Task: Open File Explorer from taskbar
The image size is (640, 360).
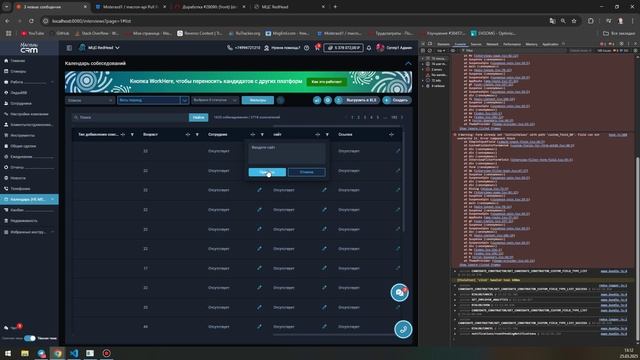Action: [x=25, y=353]
